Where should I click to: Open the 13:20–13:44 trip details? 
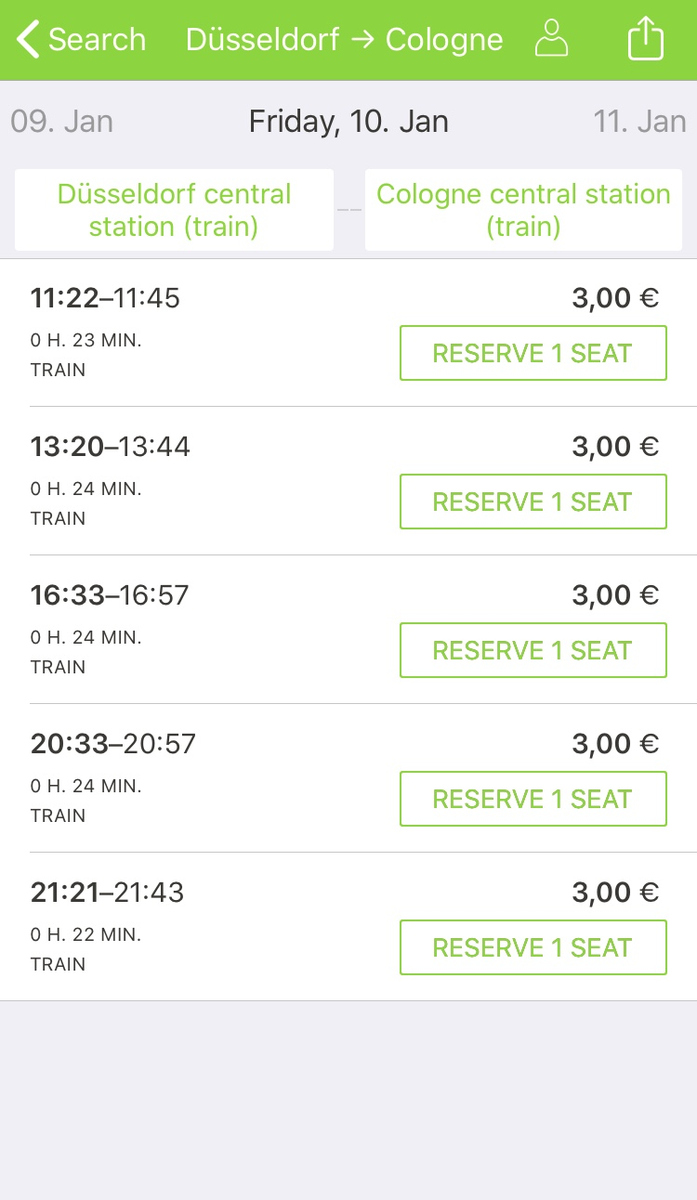pyautogui.click(x=348, y=481)
